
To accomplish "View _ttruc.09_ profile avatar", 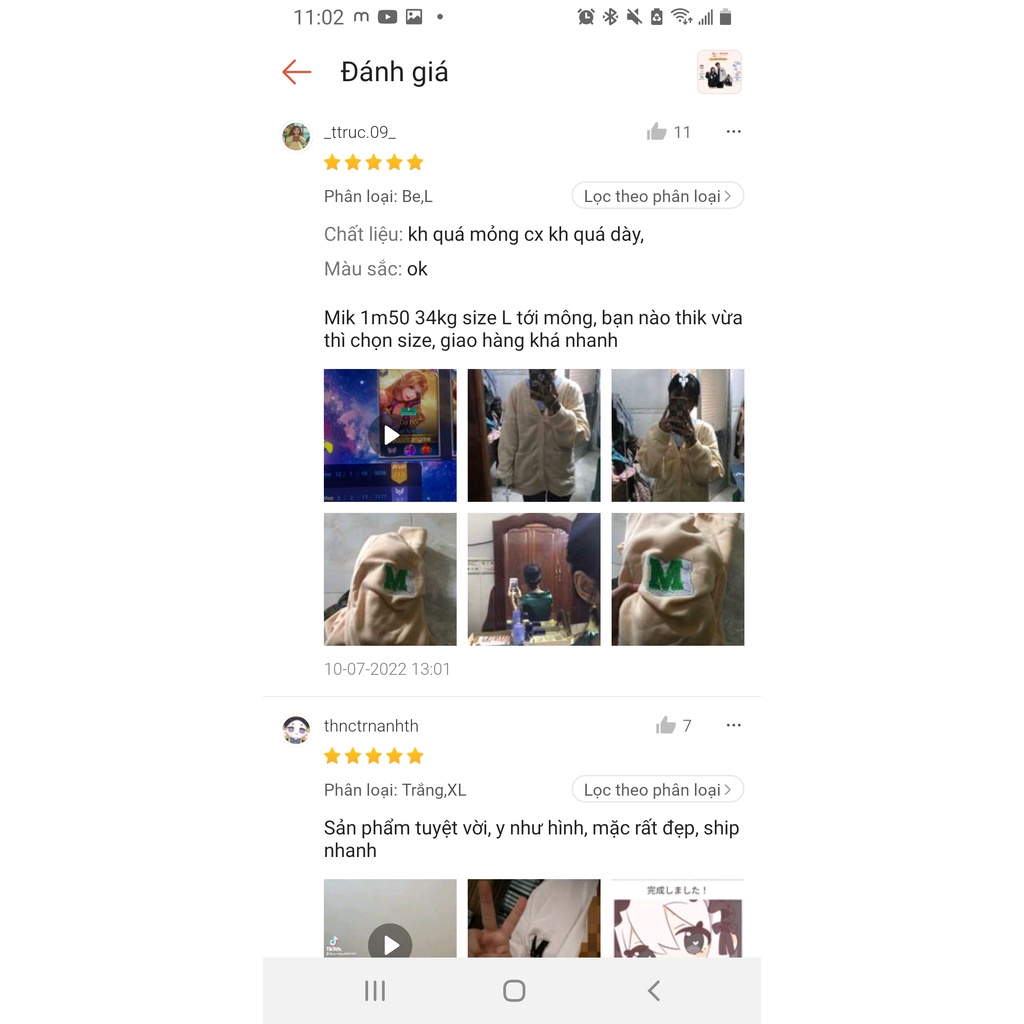I will [296, 136].
